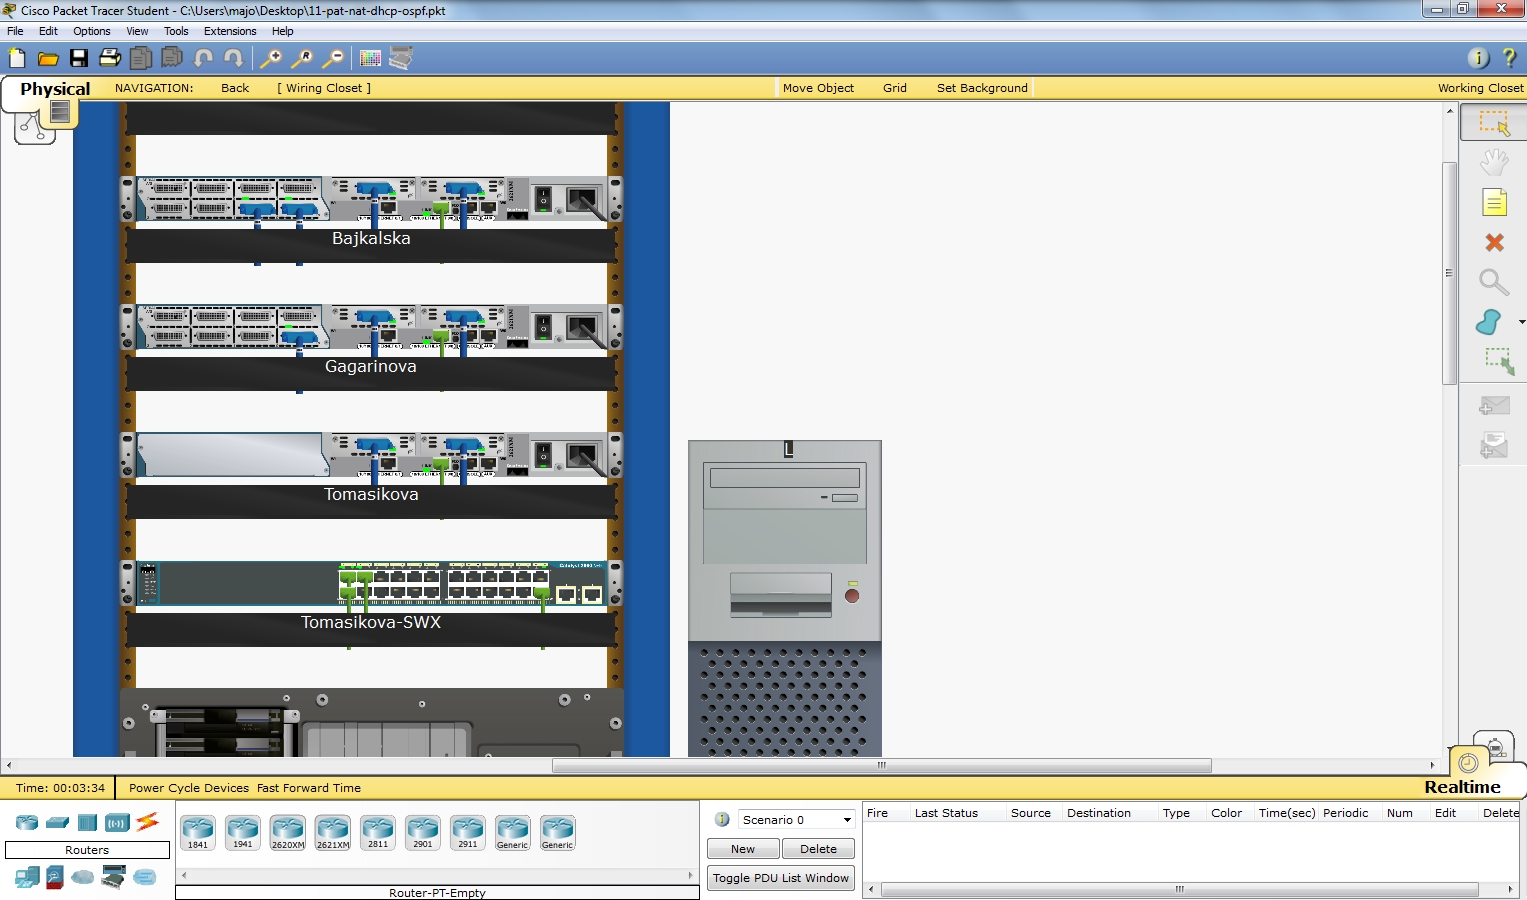The width and height of the screenshot is (1527, 900).
Task: Click the Back navigation link
Action: (235, 88)
